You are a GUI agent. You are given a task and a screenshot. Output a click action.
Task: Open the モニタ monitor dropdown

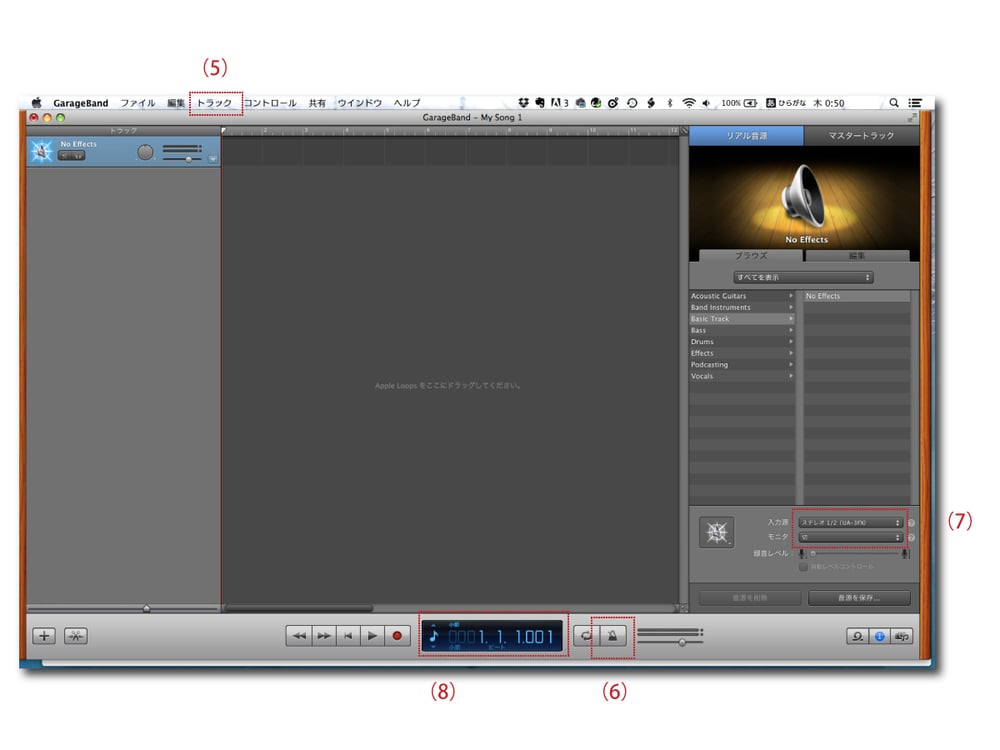click(850, 537)
